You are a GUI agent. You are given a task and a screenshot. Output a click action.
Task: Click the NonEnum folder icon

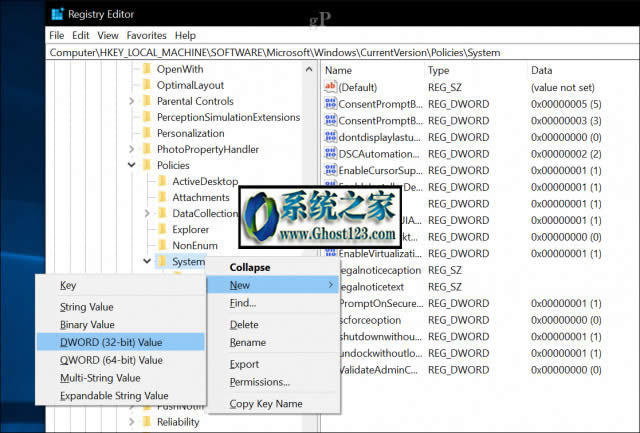click(x=162, y=245)
